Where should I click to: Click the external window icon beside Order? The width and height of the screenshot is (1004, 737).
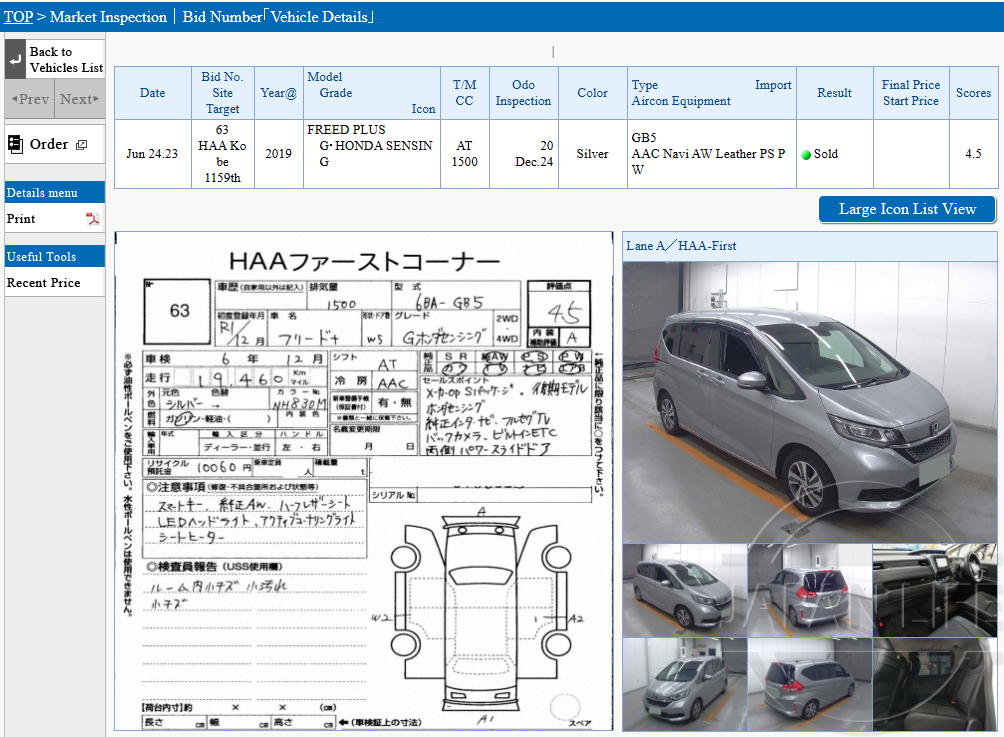[82, 143]
